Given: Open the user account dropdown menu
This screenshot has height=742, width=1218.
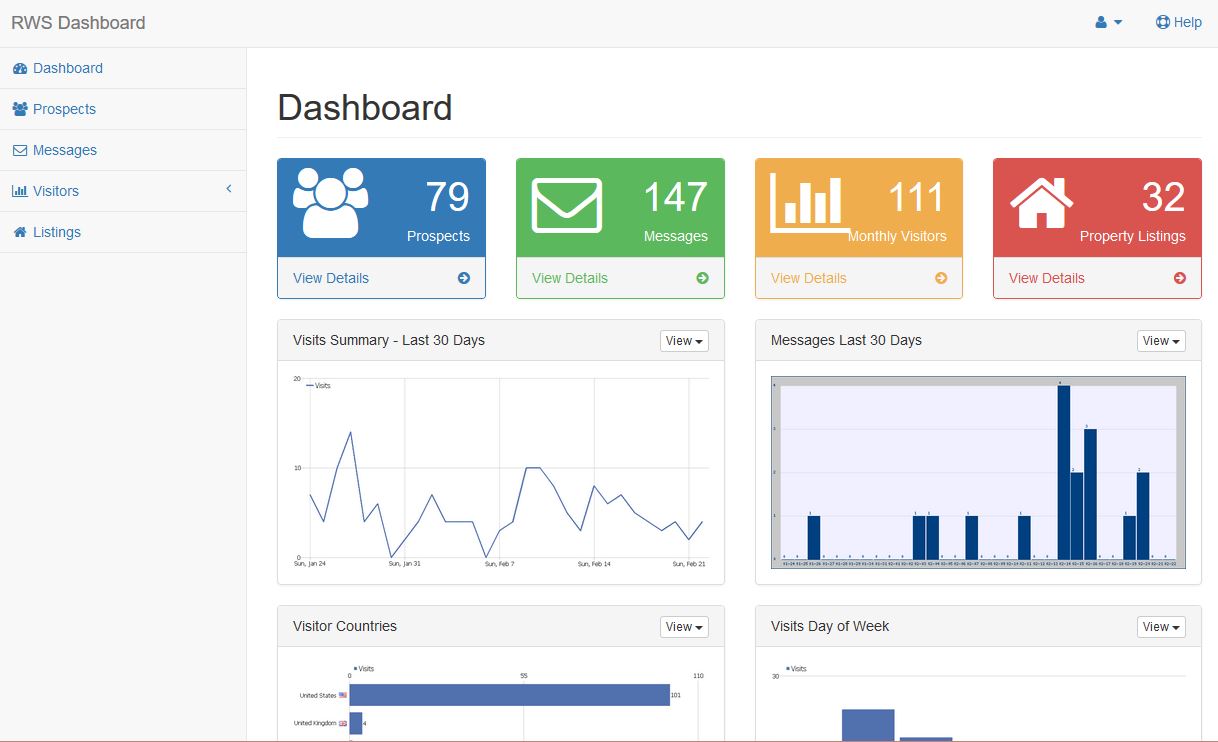Looking at the screenshot, I should pyautogui.click(x=1109, y=22).
